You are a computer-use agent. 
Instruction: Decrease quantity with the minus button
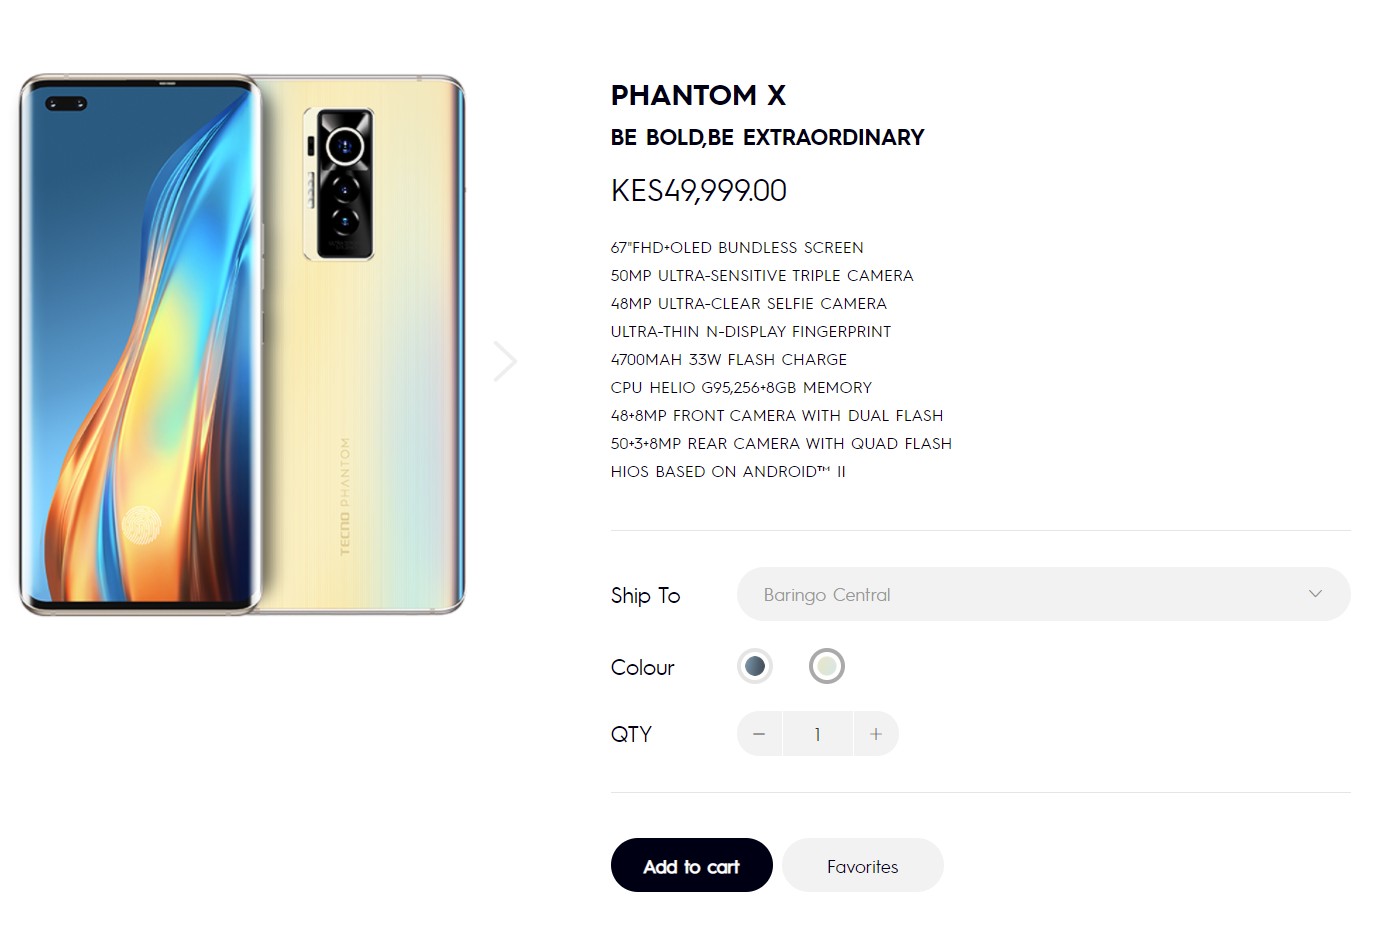(x=759, y=734)
